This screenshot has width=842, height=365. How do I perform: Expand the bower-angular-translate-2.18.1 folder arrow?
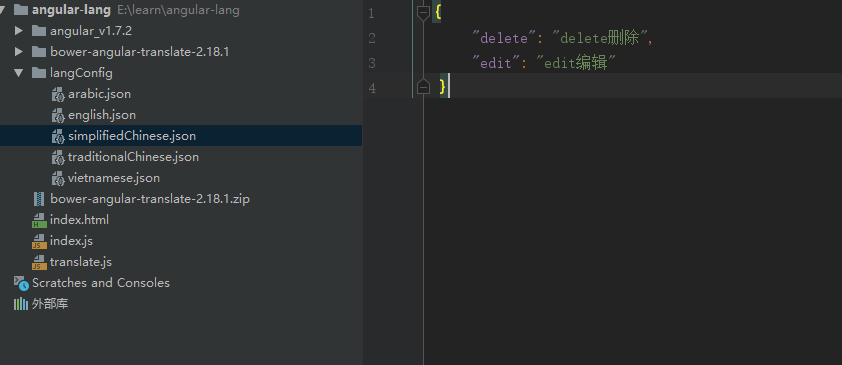(19, 52)
